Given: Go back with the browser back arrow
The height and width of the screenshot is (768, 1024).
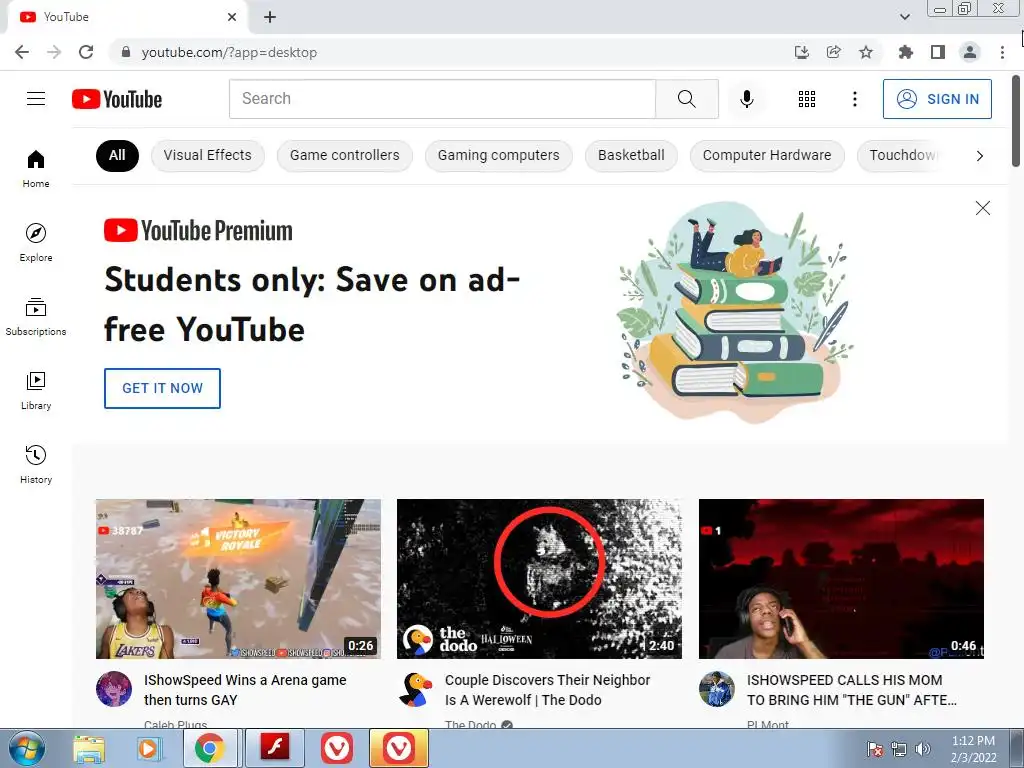Looking at the screenshot, I should [22, 52].
